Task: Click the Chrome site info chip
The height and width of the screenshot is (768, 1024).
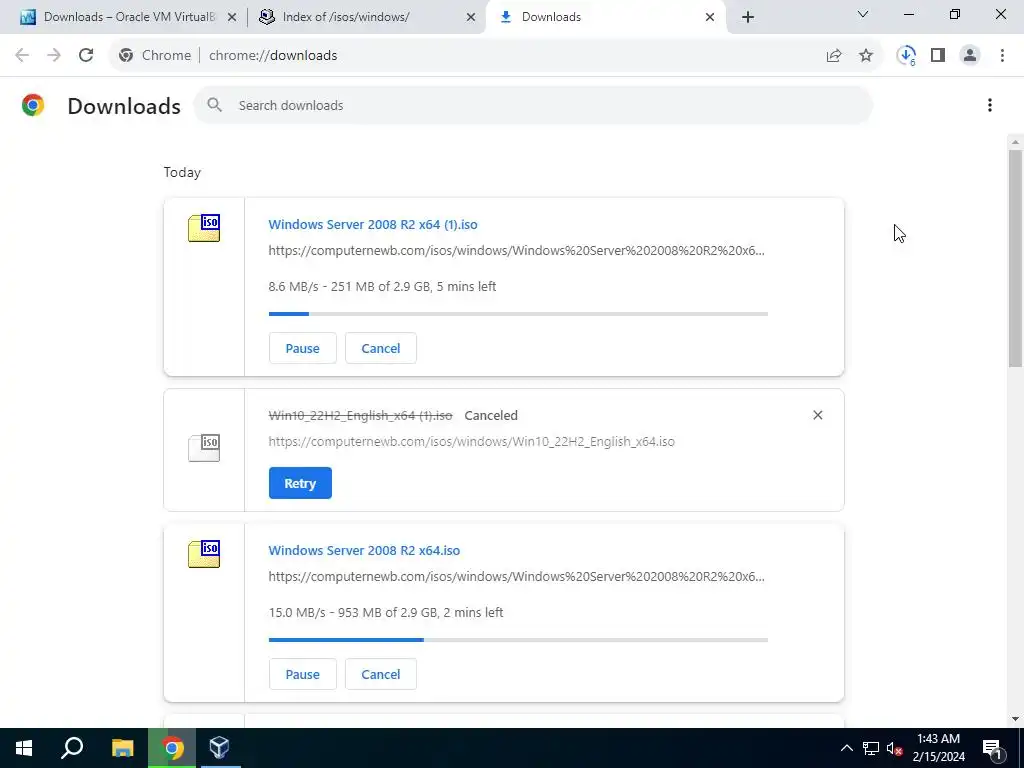Action: 155,56
